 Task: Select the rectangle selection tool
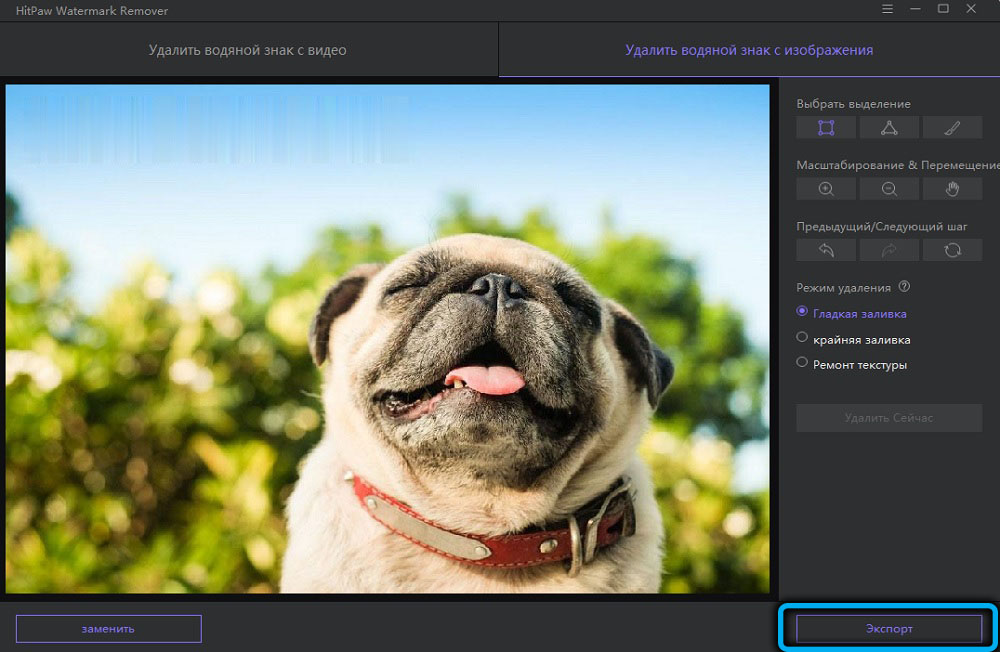(825, 127)
